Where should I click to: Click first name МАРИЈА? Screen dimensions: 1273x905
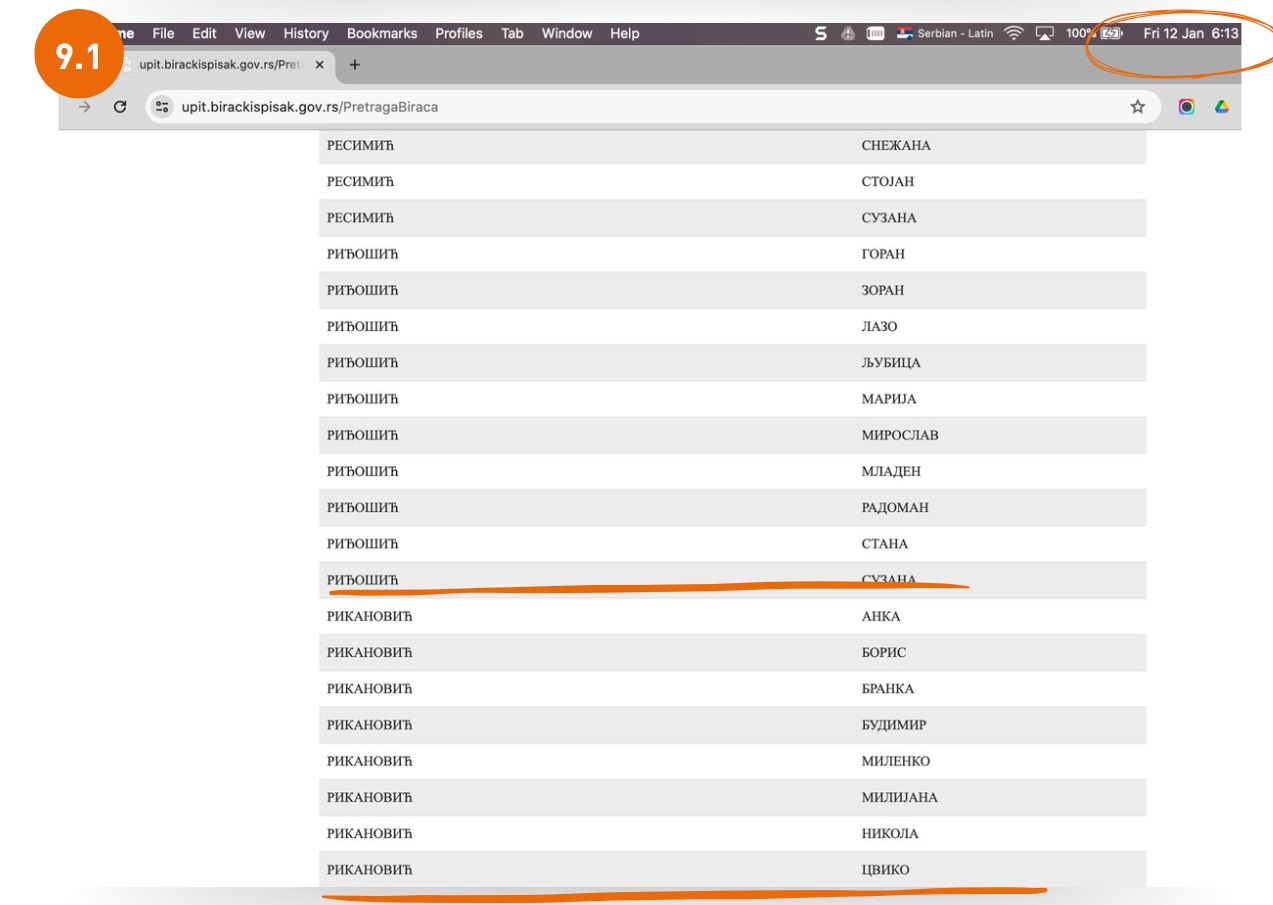(x=889, y=399)
